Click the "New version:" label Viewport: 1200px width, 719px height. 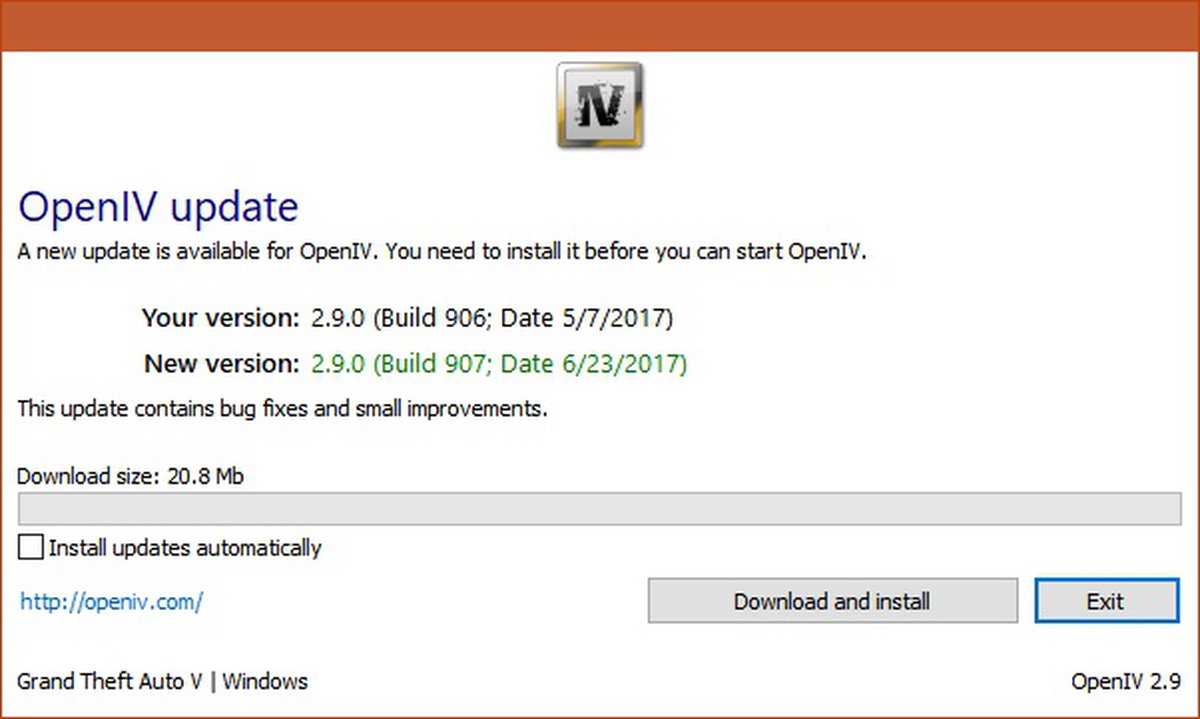221,363
